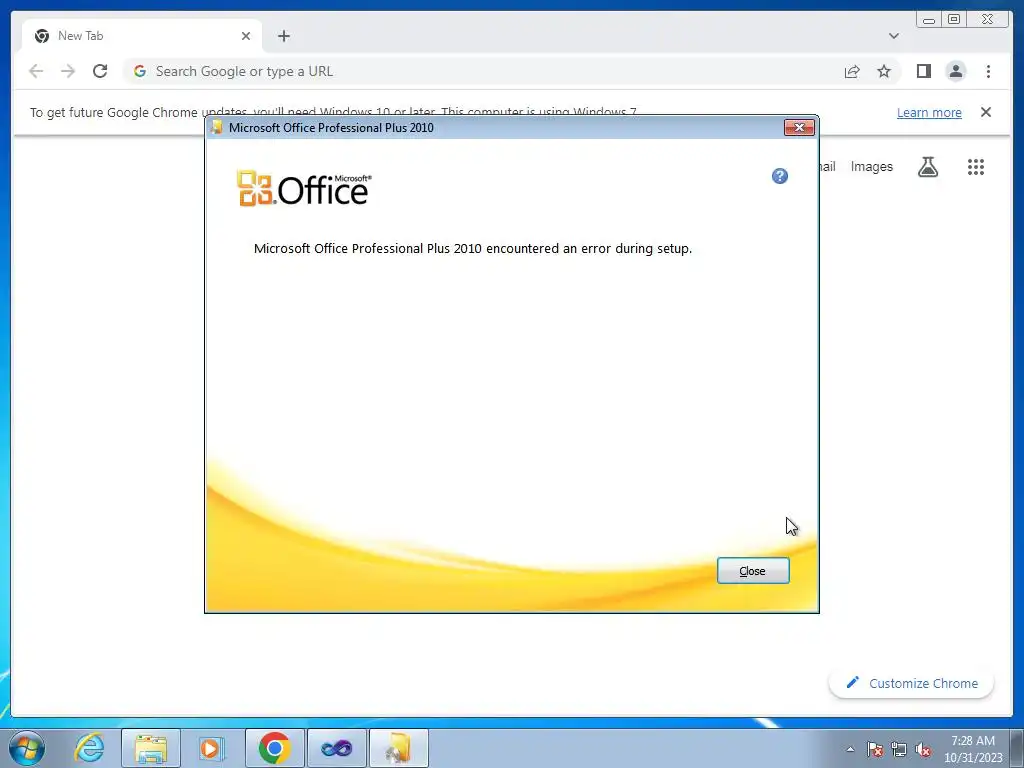Launch Internet Explorer from taskbar
This screenshot has width=1024, height=768.
89,748
